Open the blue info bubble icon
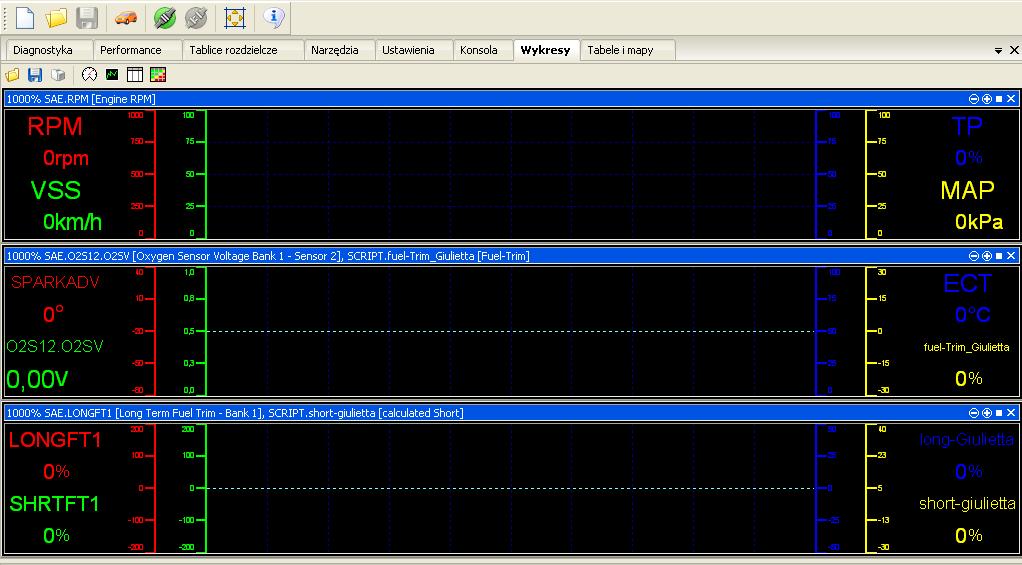 pyautogui.click(x=274, y=17)
